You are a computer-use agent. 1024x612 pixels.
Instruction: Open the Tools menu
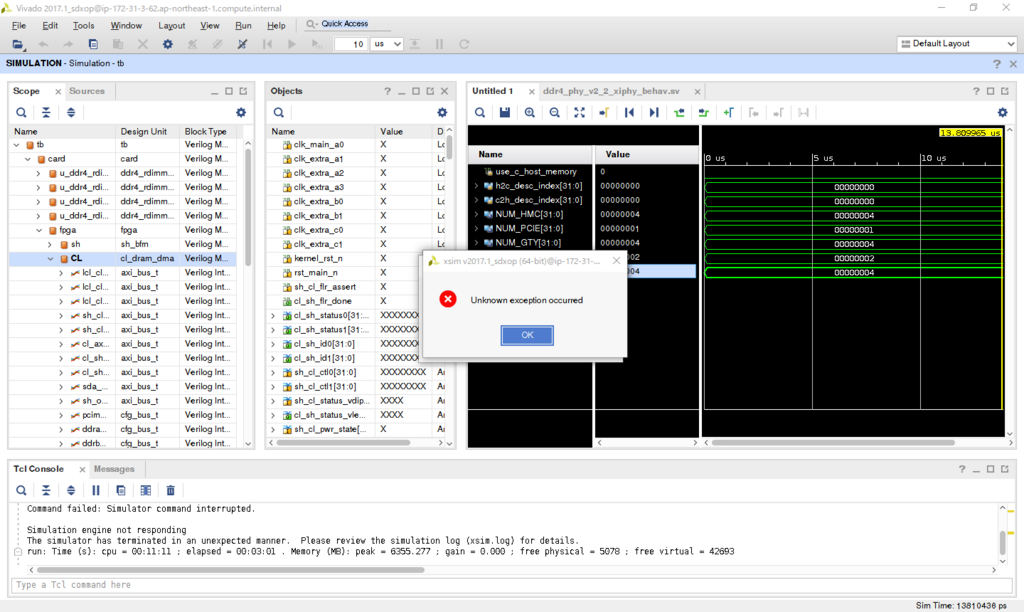83,25
